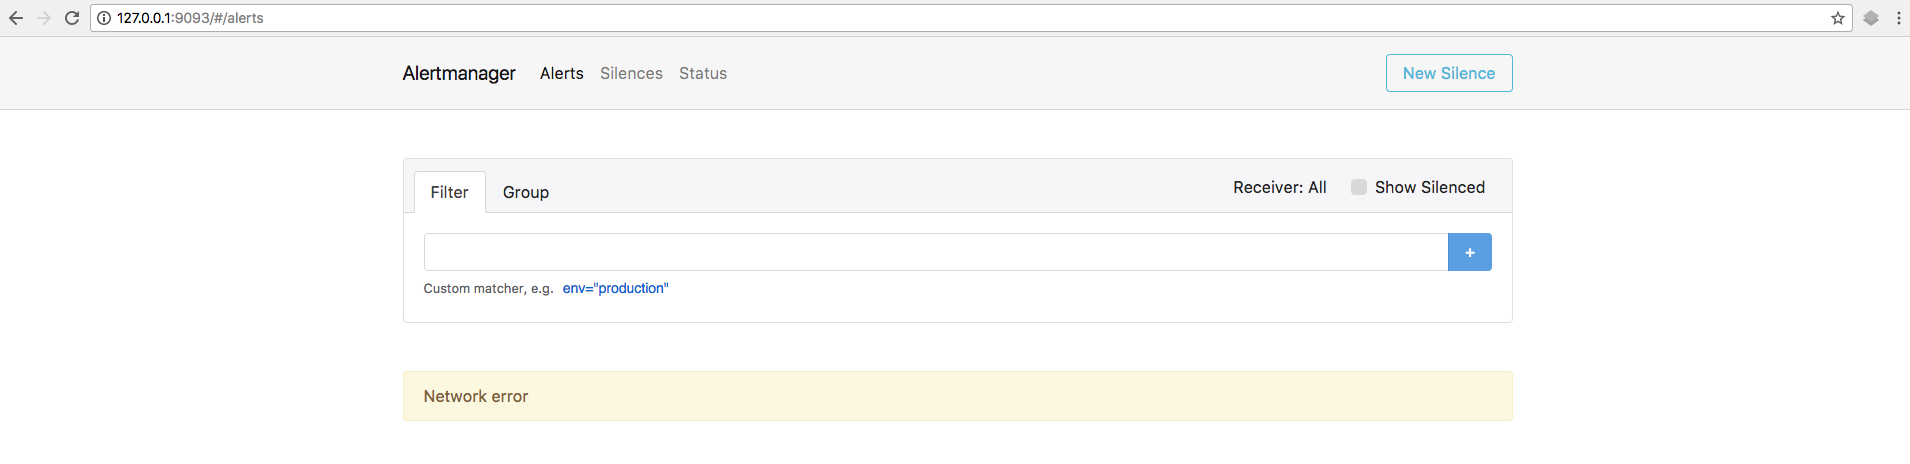Click the browser extension icon
Viewport: 1910px width, 464px height.
1871,18
